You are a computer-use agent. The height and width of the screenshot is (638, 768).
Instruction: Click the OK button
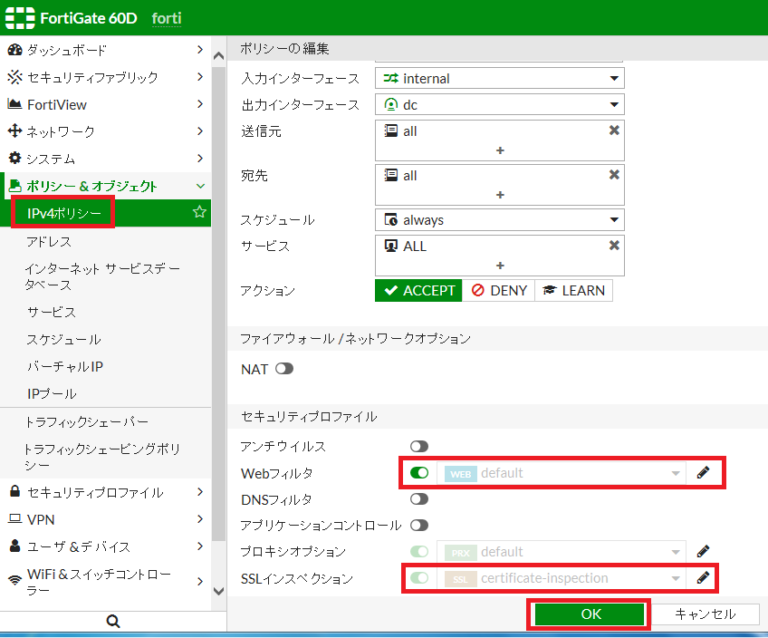pyautogui.click(x=590, y=614)
